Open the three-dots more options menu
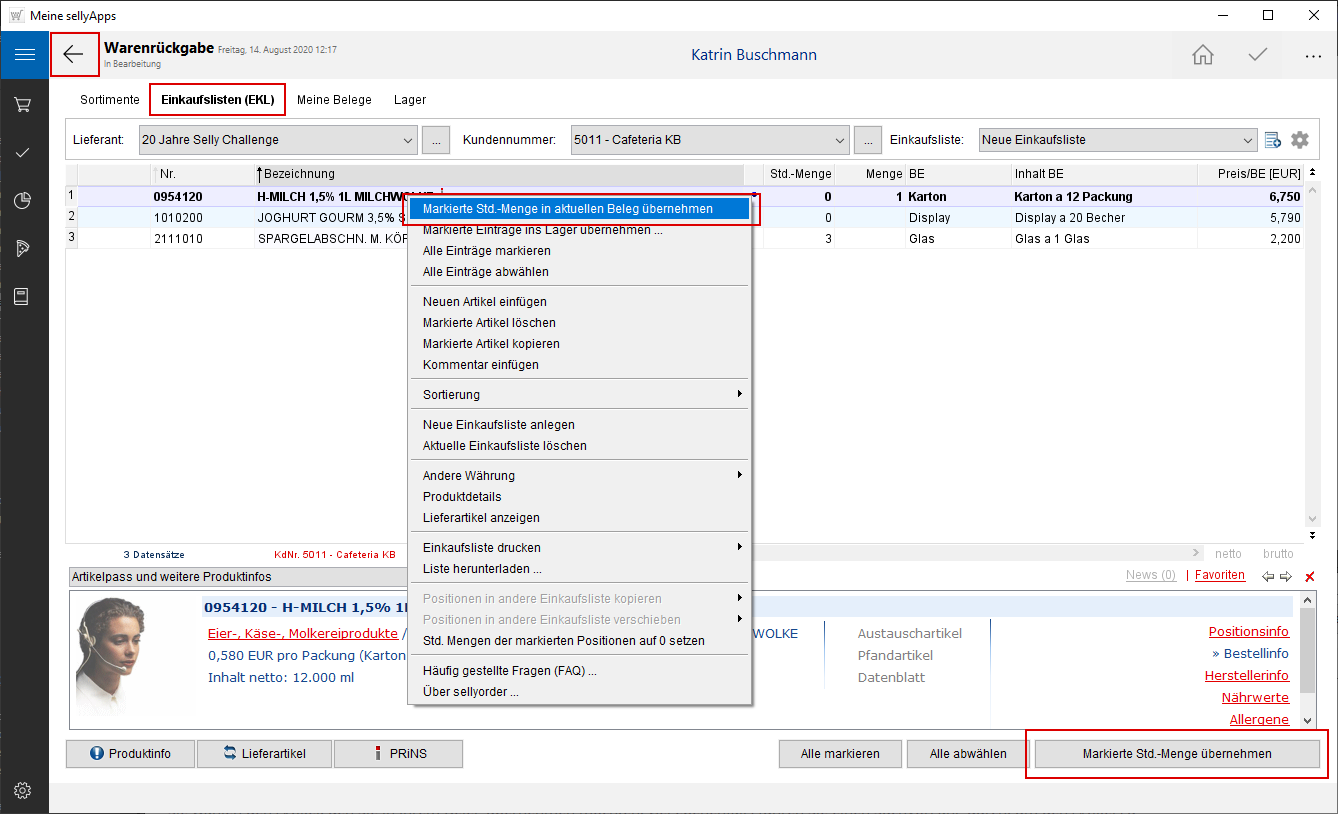Viewport: 1338px width, 814px height. 1313,56
